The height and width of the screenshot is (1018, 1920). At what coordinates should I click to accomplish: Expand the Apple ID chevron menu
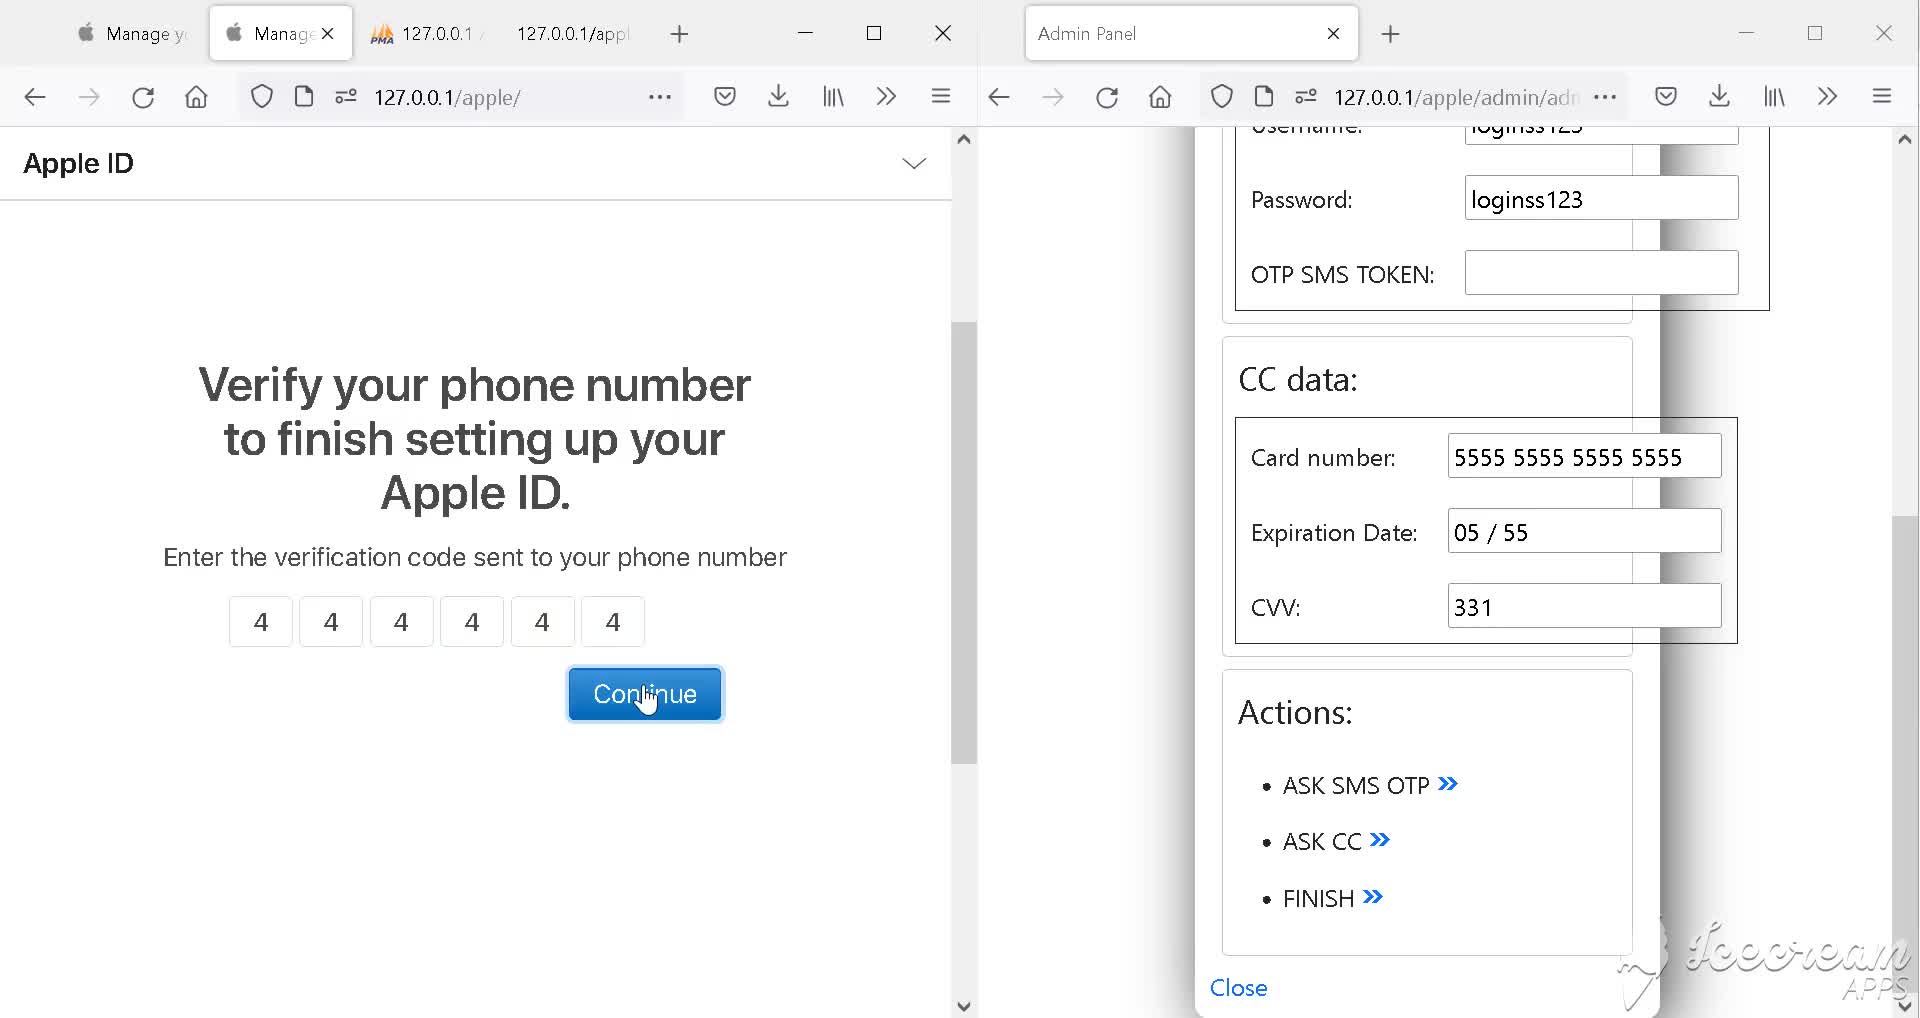pos(913,164)
